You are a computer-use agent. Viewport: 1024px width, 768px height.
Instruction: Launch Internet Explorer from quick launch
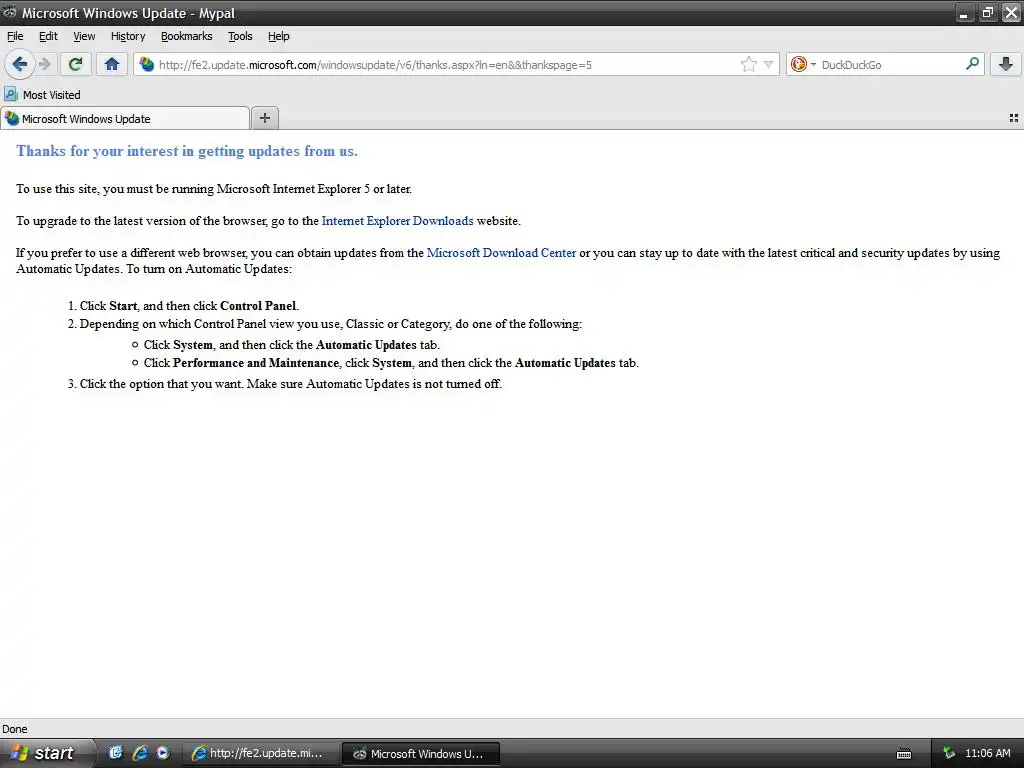coord(140,753)
